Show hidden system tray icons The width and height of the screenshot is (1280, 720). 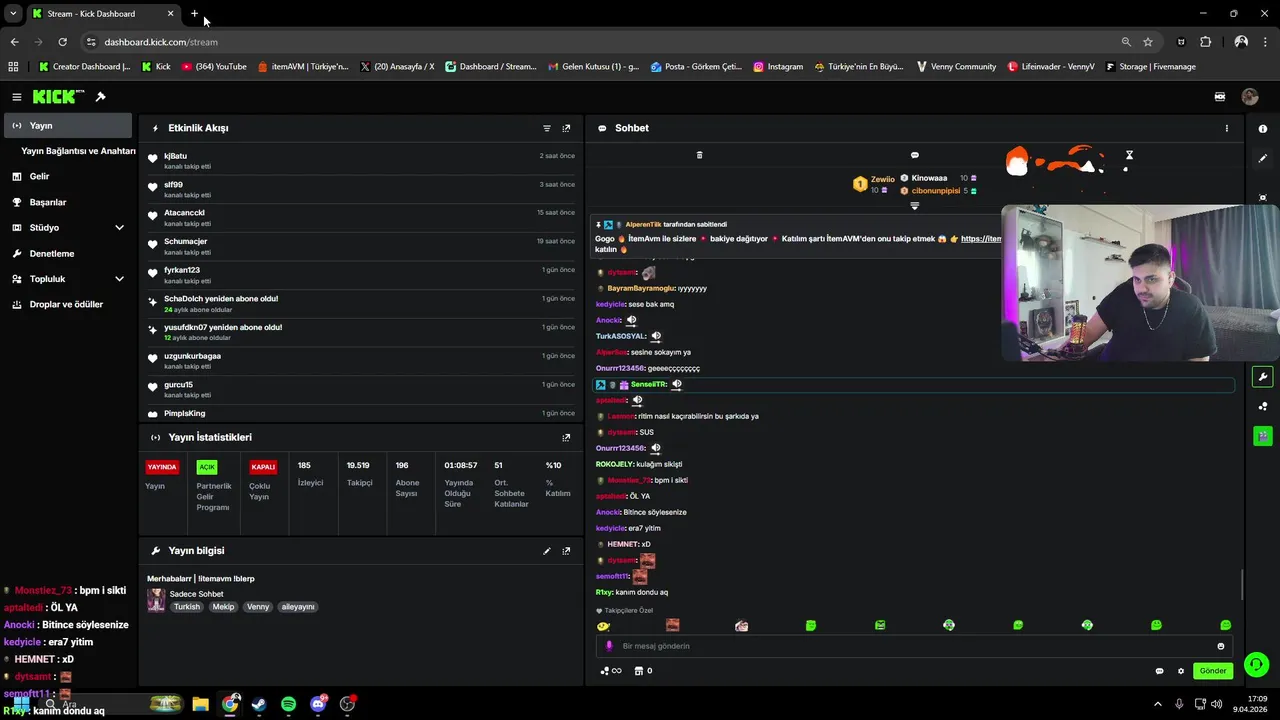pos(1158,704)
